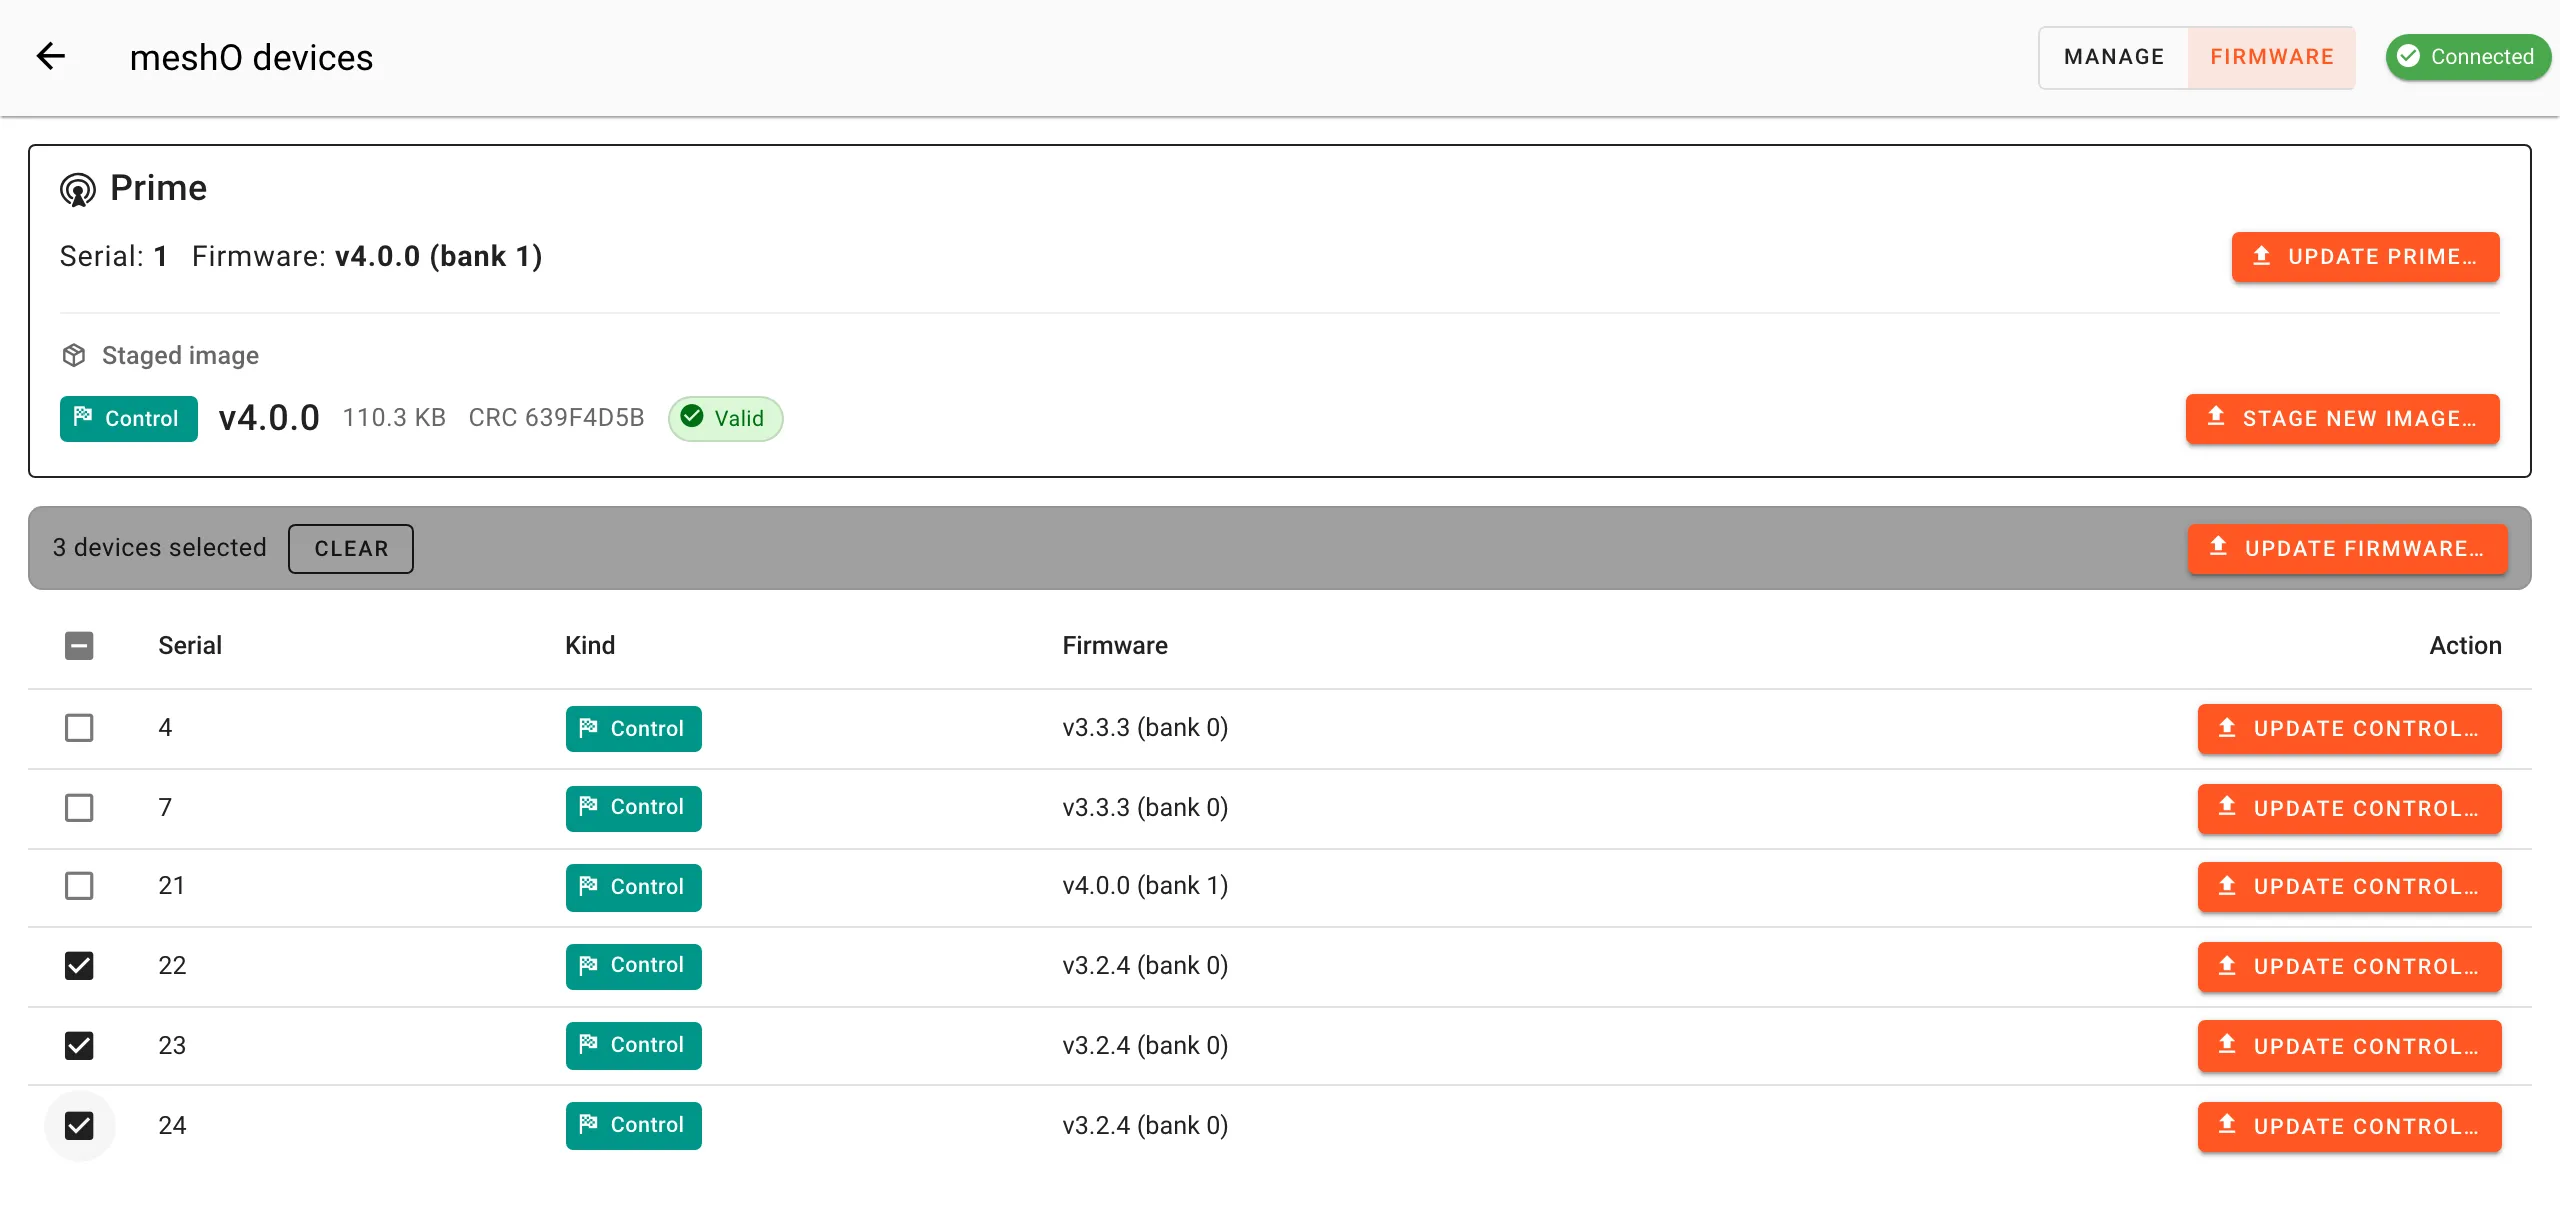2560x1210 pixels.
Task: Update Control firmware for serial 7
Action: (x=2349, y=809)
